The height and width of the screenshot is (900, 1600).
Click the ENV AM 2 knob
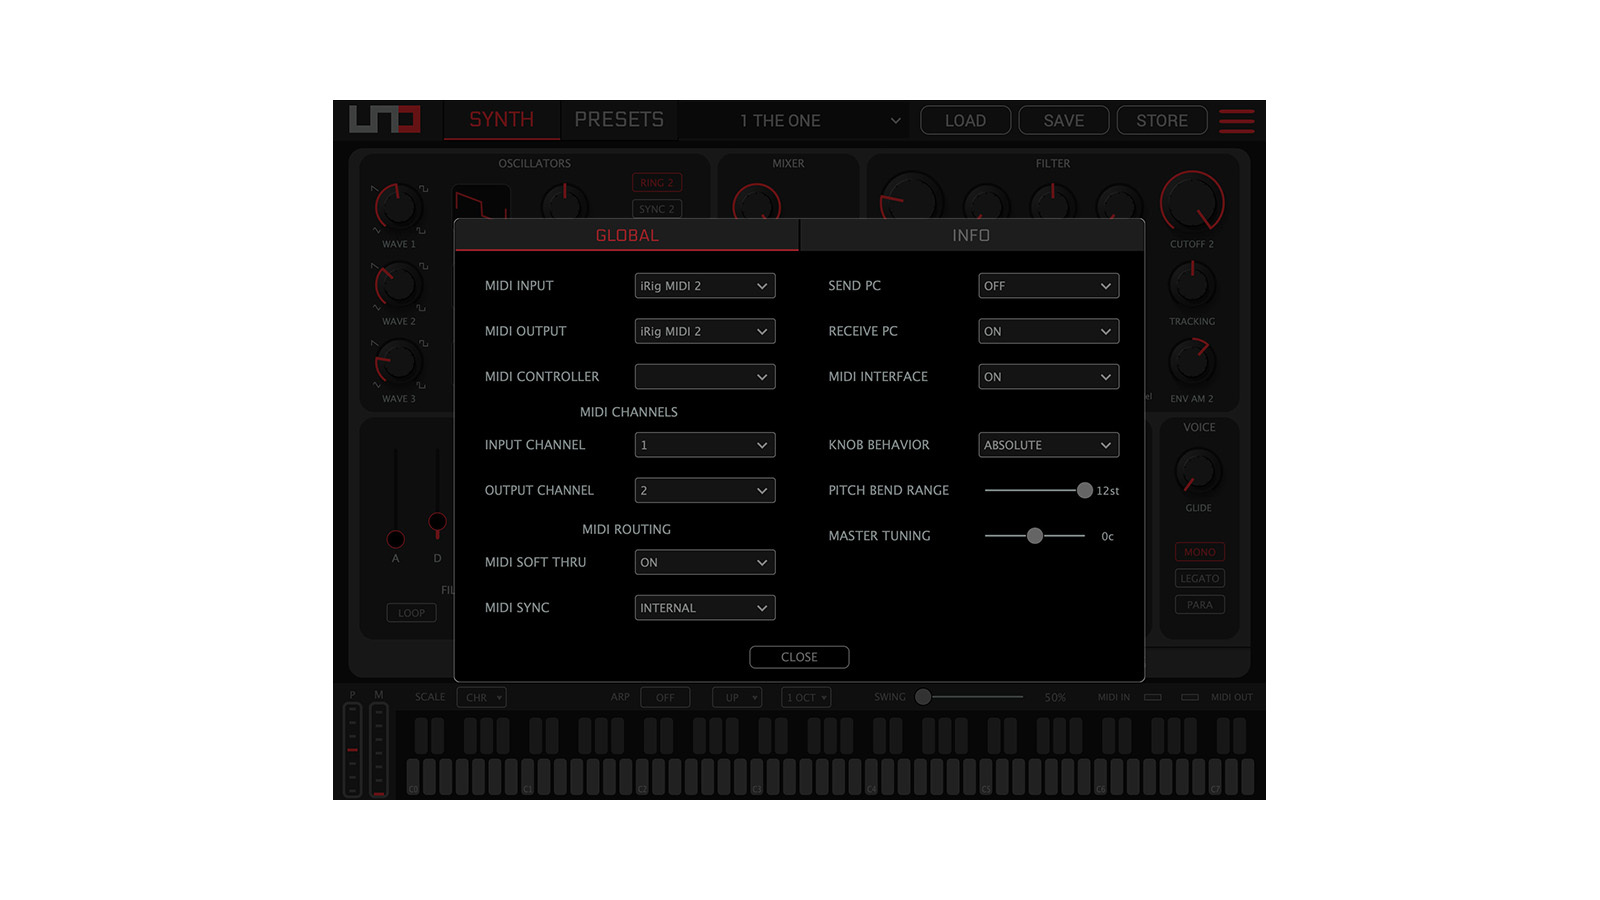pos(1192,362)
